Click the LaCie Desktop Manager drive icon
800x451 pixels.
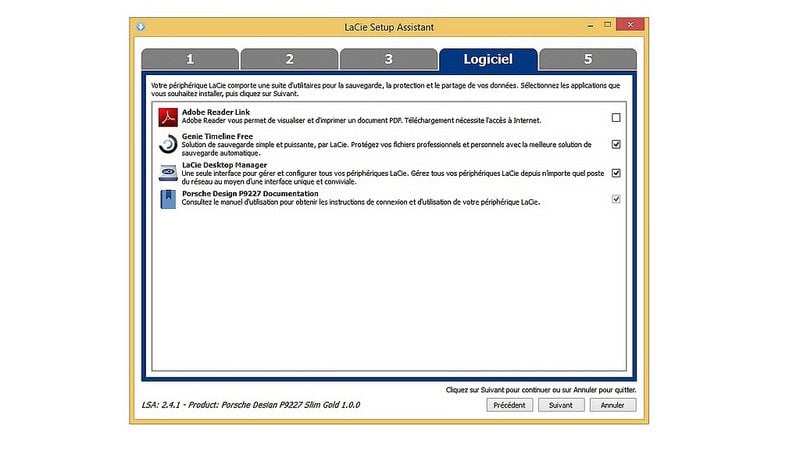pos(169,172)
